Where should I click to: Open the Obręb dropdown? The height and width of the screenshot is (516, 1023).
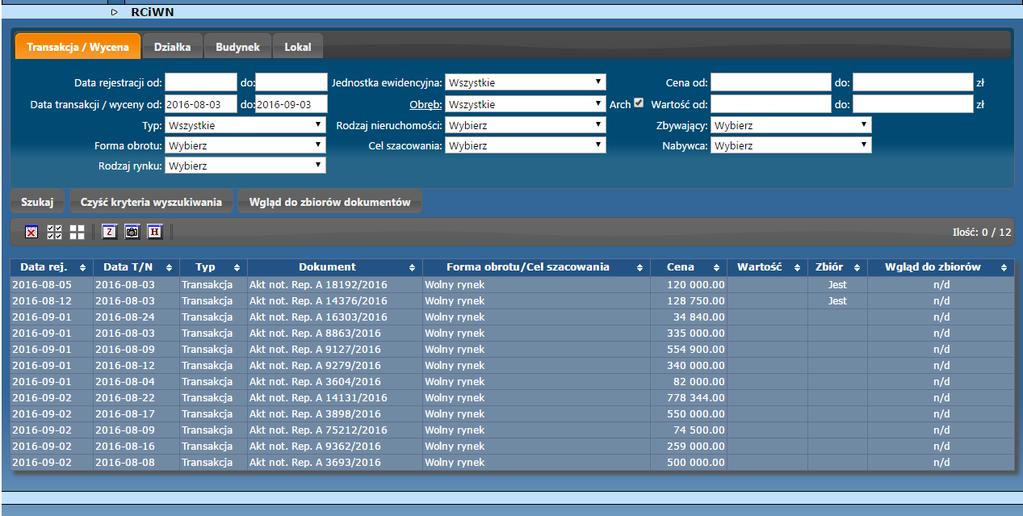coord(525,104)
